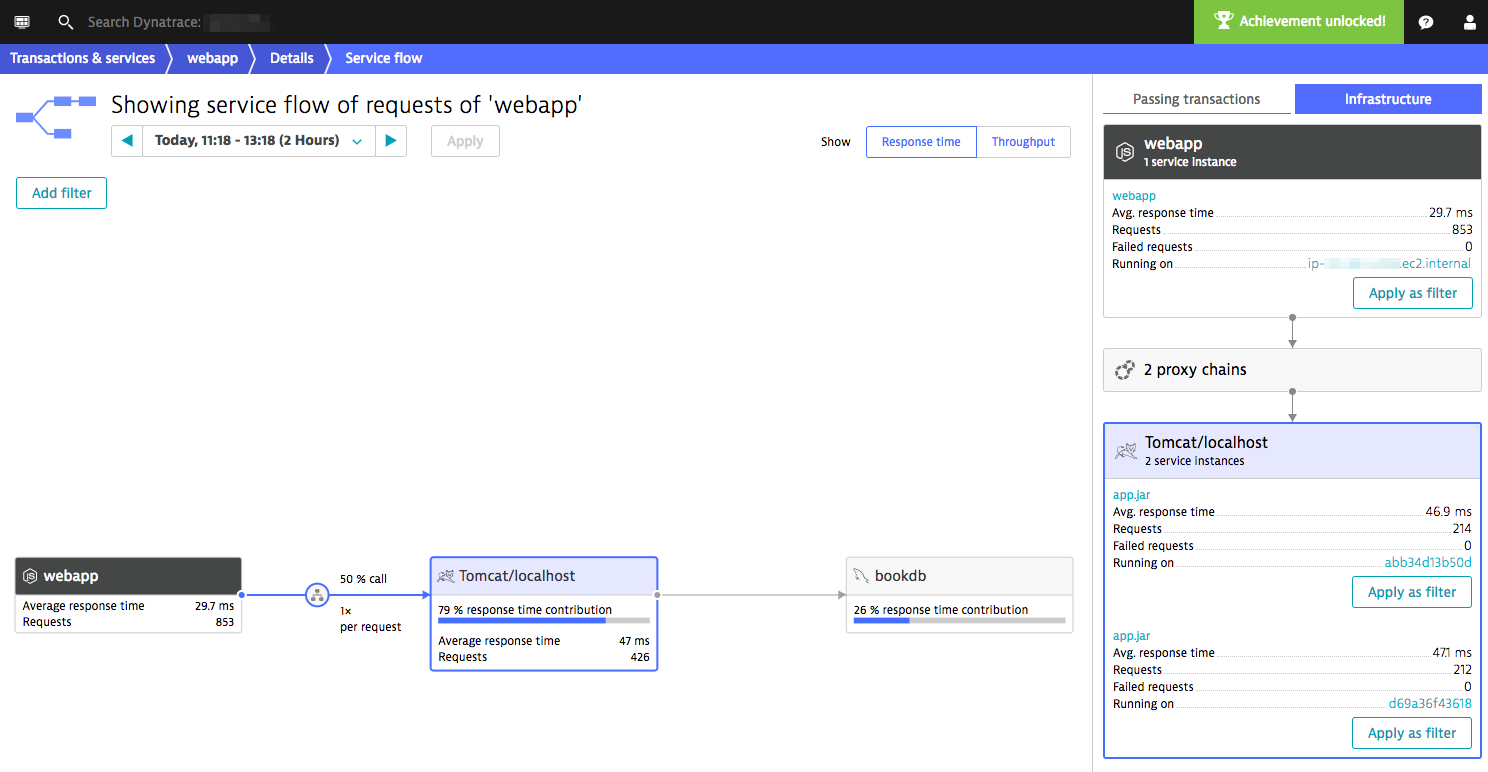
Task: Click Tomcat node requests value 426
Action: 640,657
